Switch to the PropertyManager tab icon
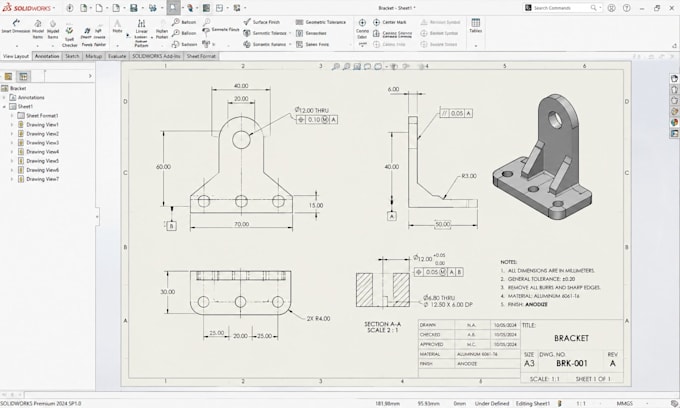Viewport: 680px width, 408px height. 23,76
